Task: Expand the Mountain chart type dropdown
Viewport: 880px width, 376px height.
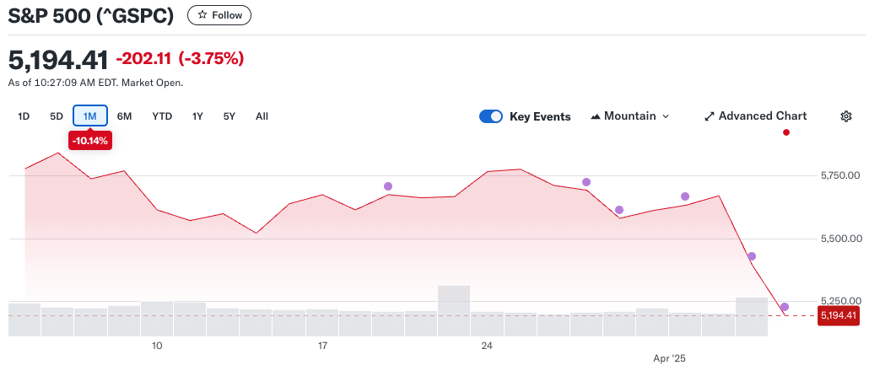Action: coord(630,116)
